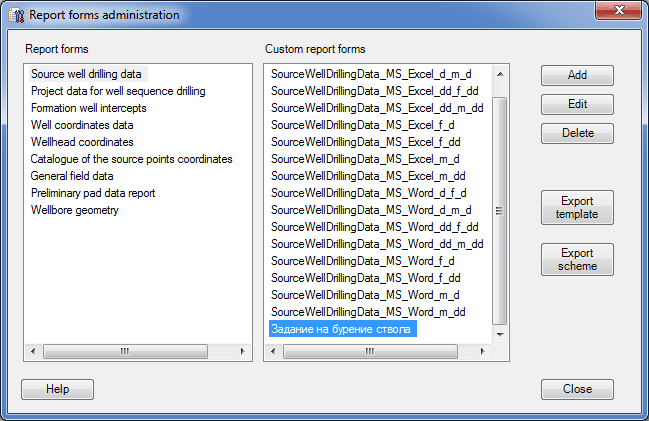Screen dimensions: 649x421
Task: Select the Задание на бурение ствола item
Action: (x=343, y=329)
